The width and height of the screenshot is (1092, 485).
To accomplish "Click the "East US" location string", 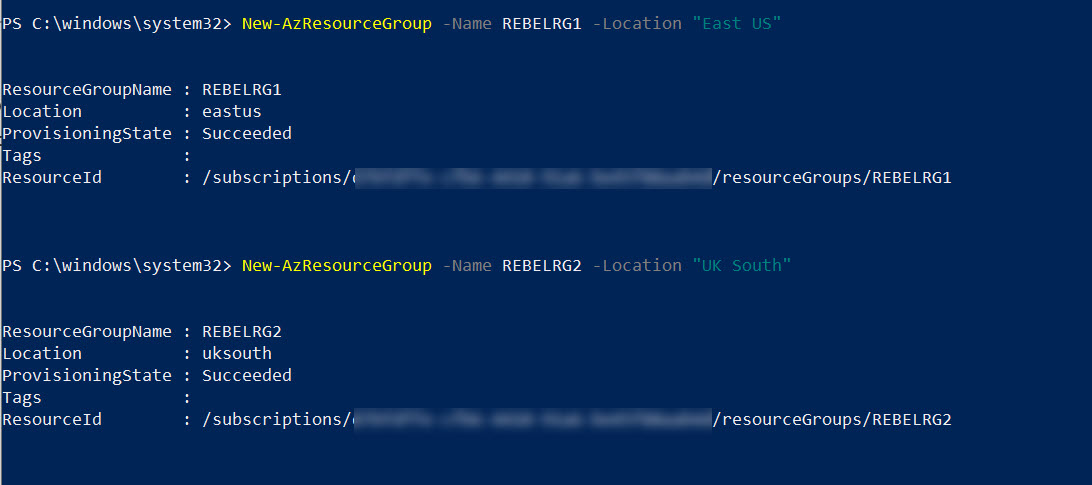I will [x=737, y=24].
